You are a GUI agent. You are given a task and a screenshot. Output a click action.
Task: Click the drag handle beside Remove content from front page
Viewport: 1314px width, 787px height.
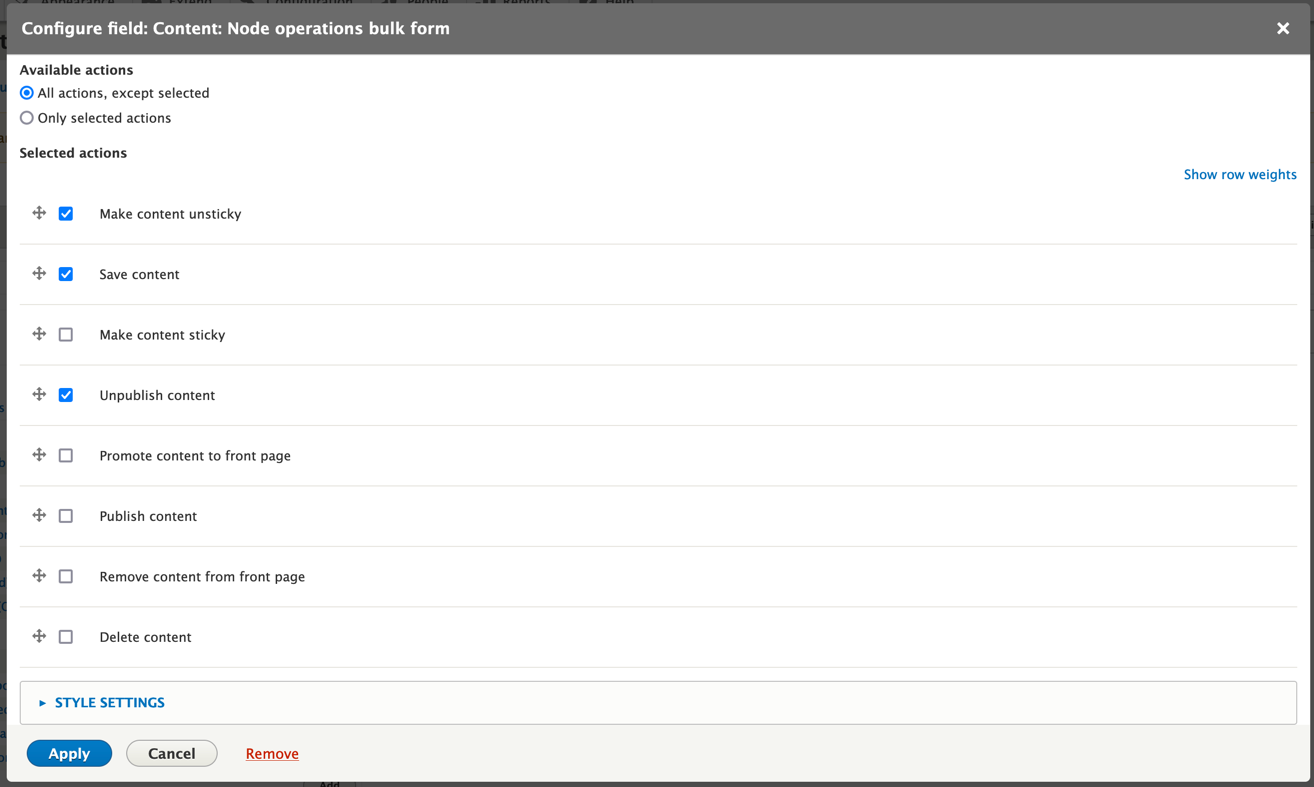coord(39,576)
